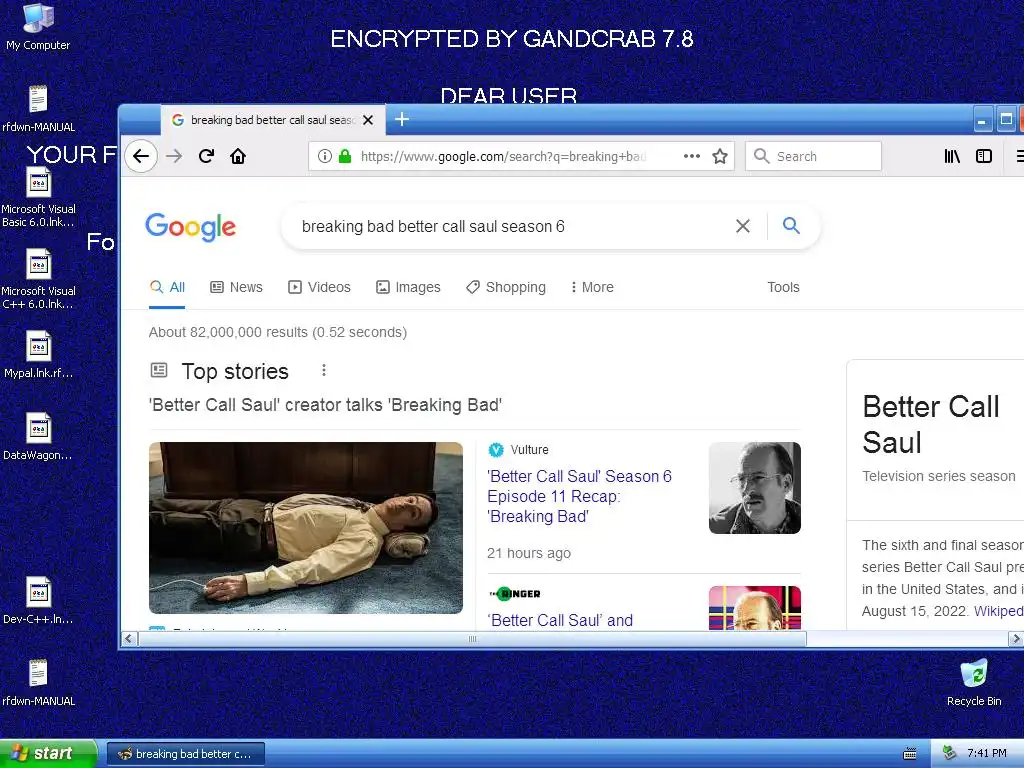Open Google search Tools
Image resolution: width=1024 pixels, height=768 pixels.
tap(783, 287)
